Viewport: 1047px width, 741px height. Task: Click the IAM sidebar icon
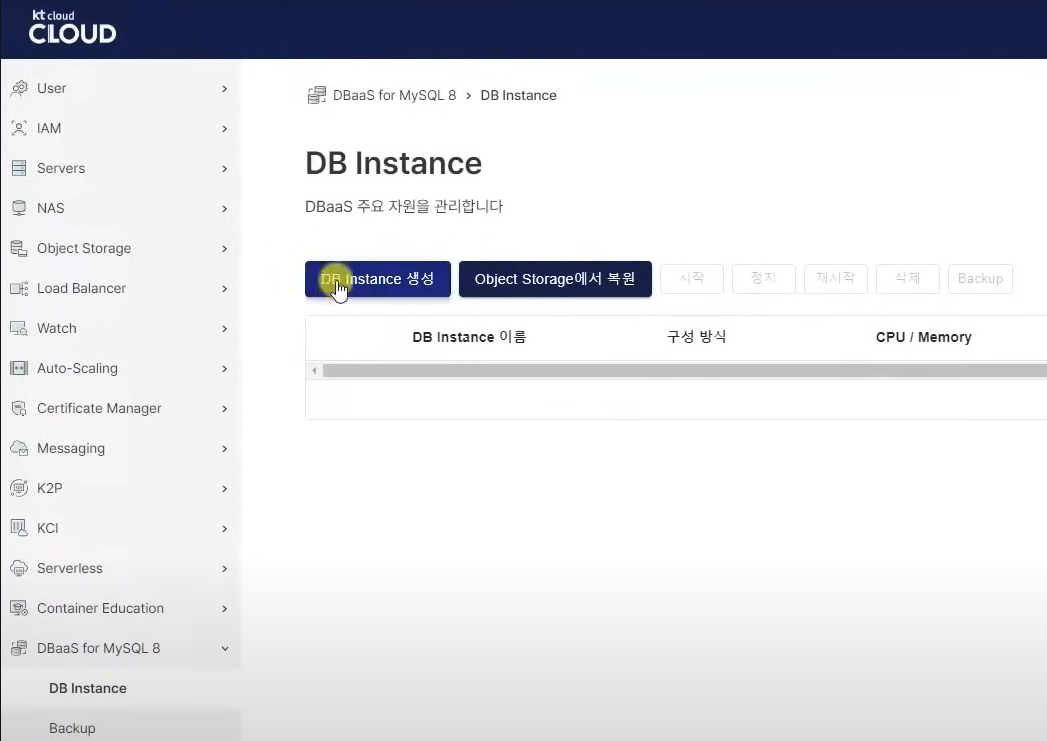tap(19, 128)
